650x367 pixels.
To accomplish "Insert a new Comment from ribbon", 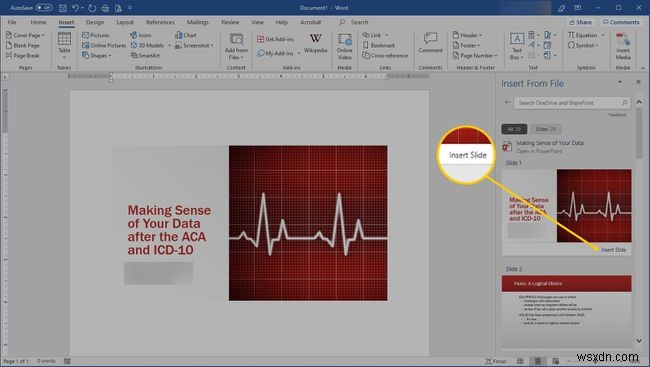I will pos(430,43).
